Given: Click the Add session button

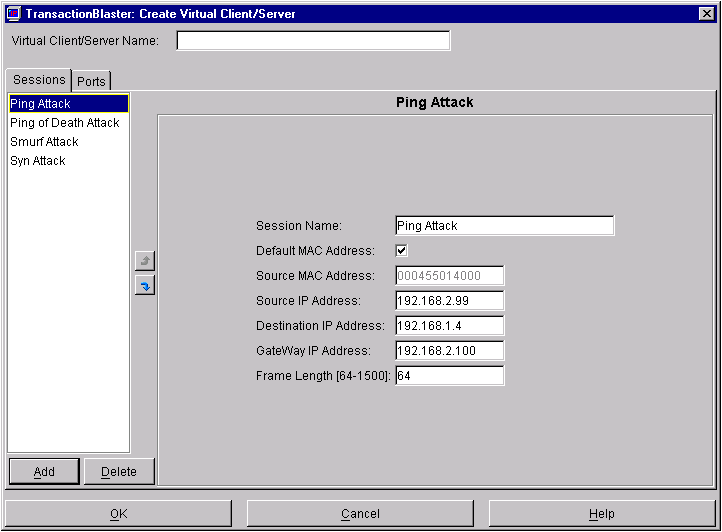Looking at the screenshot, I should pos(44,472).
